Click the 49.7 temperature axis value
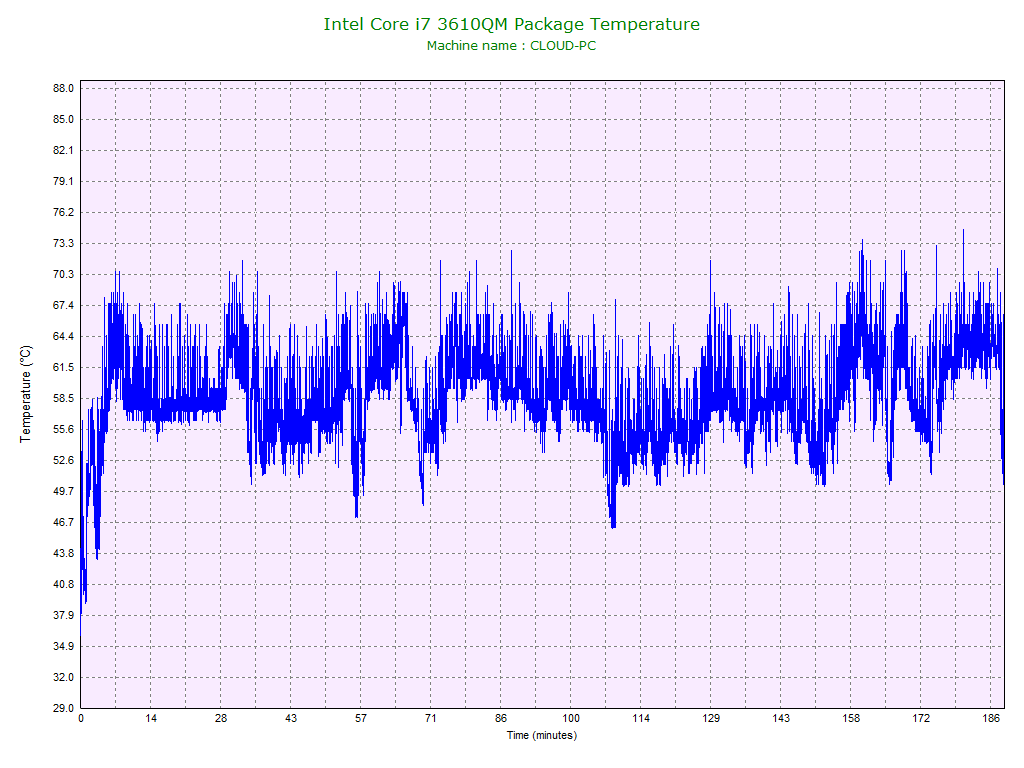The image size is (1024, 768). click(x=63, y=491)
